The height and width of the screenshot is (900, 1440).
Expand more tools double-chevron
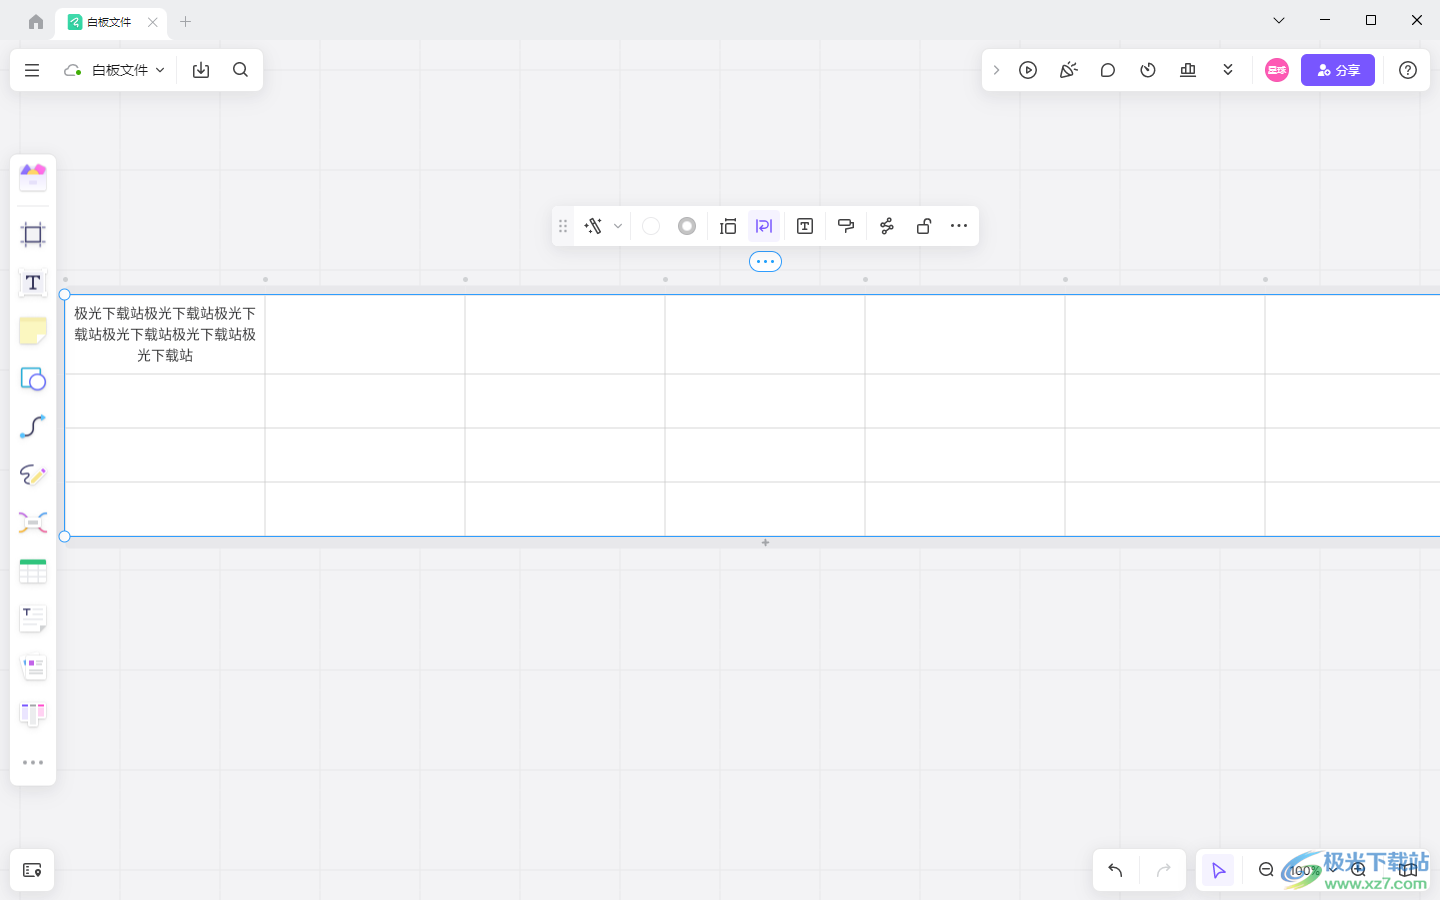(1228, 70)
